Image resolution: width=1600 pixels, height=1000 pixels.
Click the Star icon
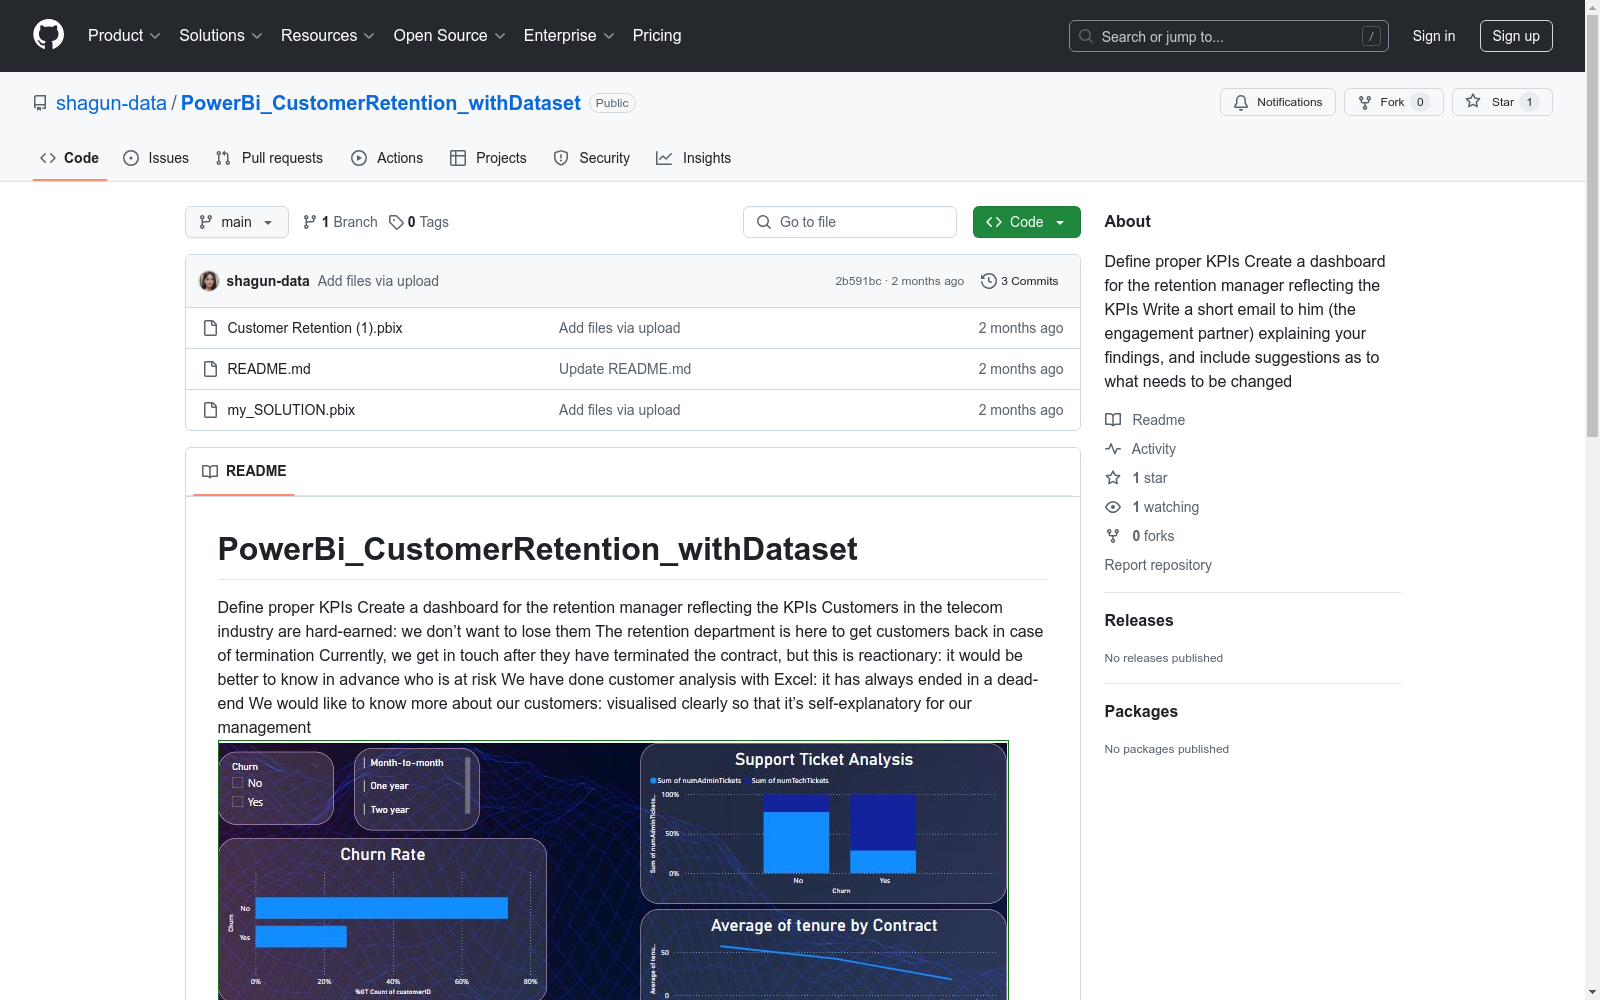point(1473,102)
